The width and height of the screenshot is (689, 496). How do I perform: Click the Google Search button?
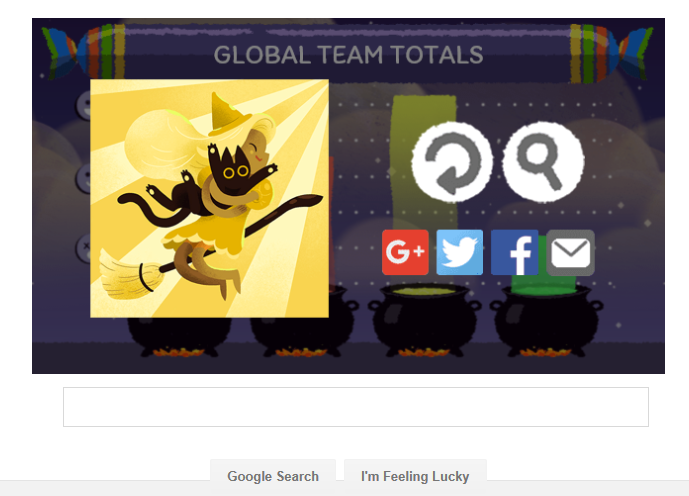click(x=273, y=476)
